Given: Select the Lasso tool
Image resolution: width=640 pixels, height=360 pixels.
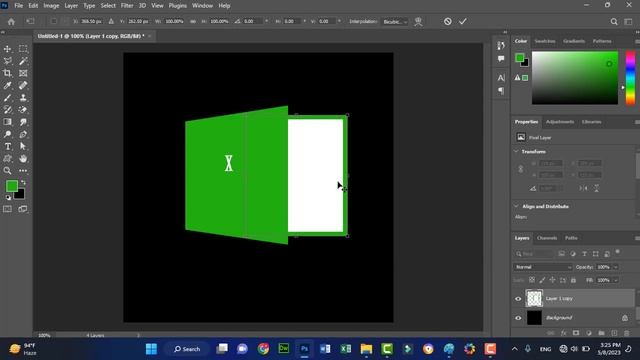Looking at the screenshot, I should [7, 61].
